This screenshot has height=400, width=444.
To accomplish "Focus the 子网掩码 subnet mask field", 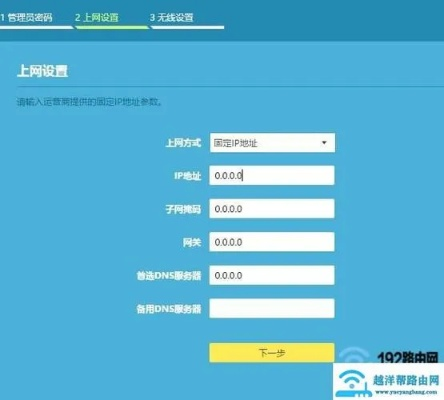I will pos(272,209).
